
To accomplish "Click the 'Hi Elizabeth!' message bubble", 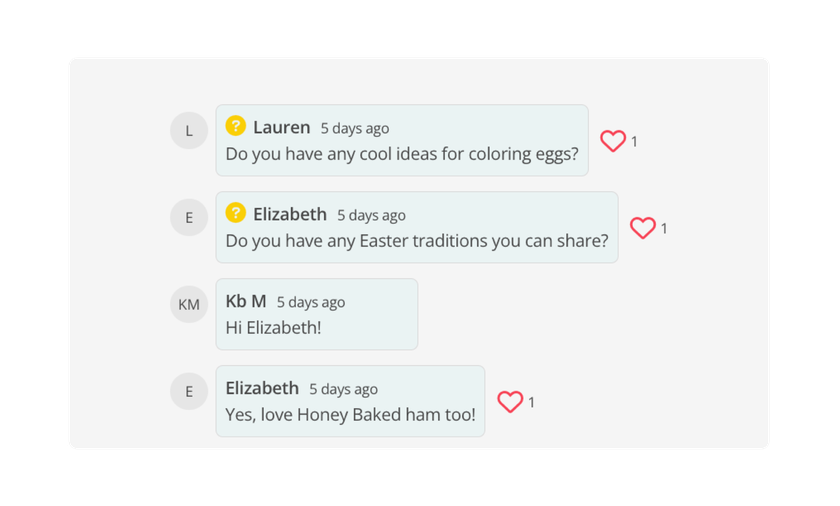I will [317, 314].
